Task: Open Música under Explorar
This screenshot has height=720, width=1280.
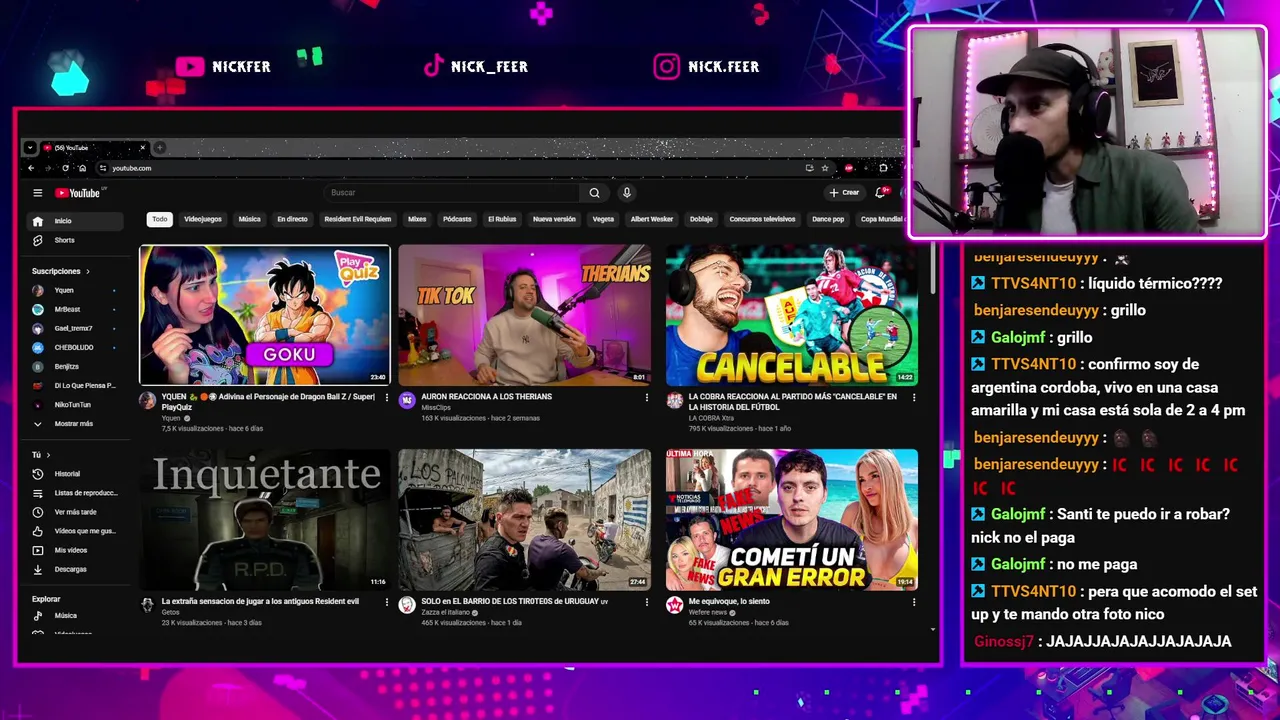Action: 75,616
